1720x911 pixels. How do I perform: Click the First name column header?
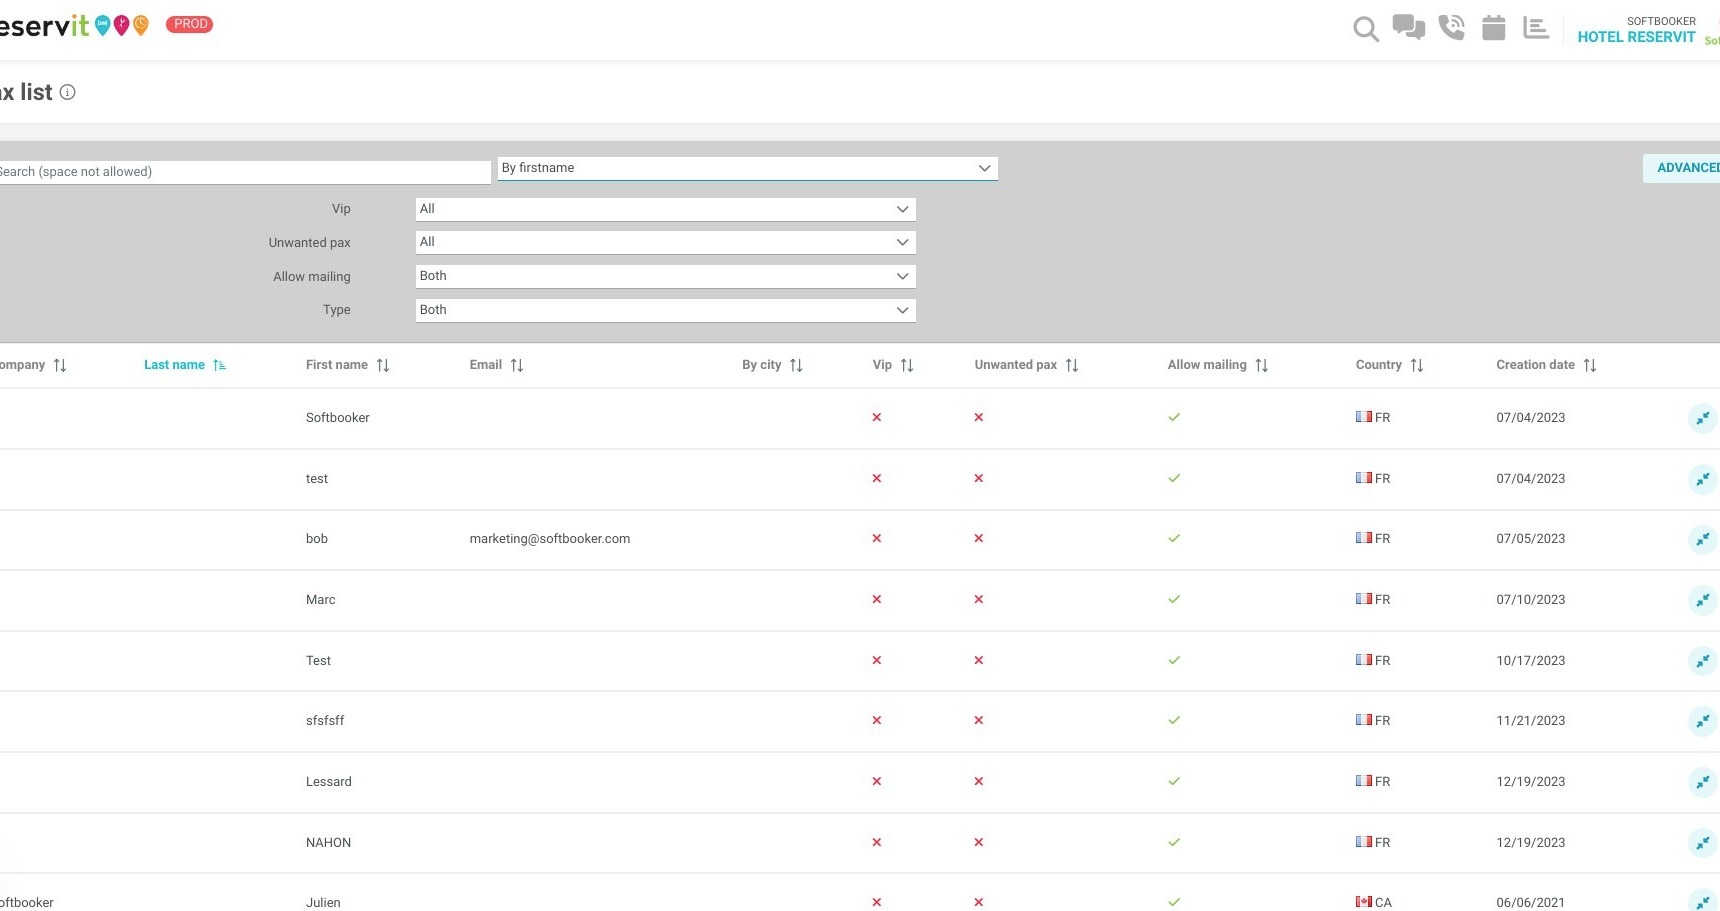click(337, 365)
